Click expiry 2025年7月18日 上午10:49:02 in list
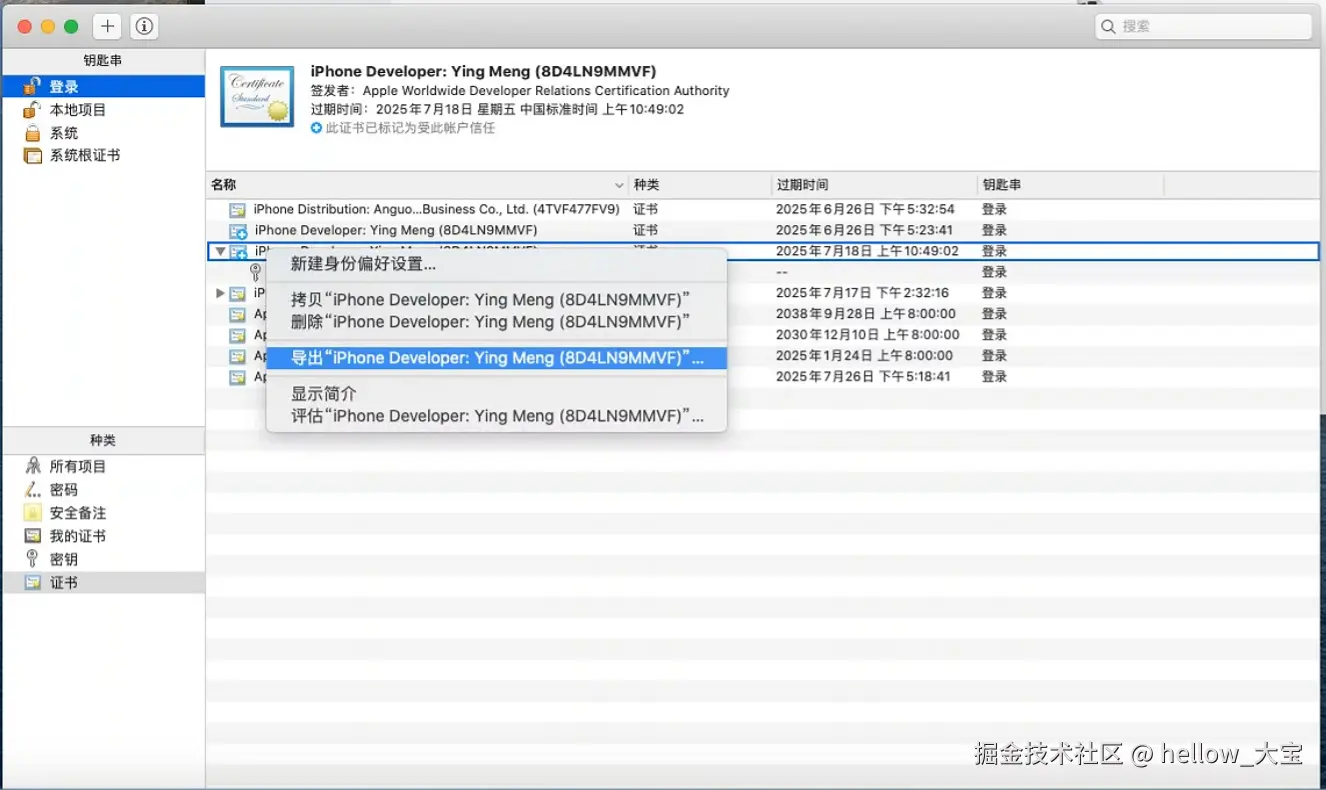Image resolution: width=1326 pixels, height=790 pixels. click(867, 252)
